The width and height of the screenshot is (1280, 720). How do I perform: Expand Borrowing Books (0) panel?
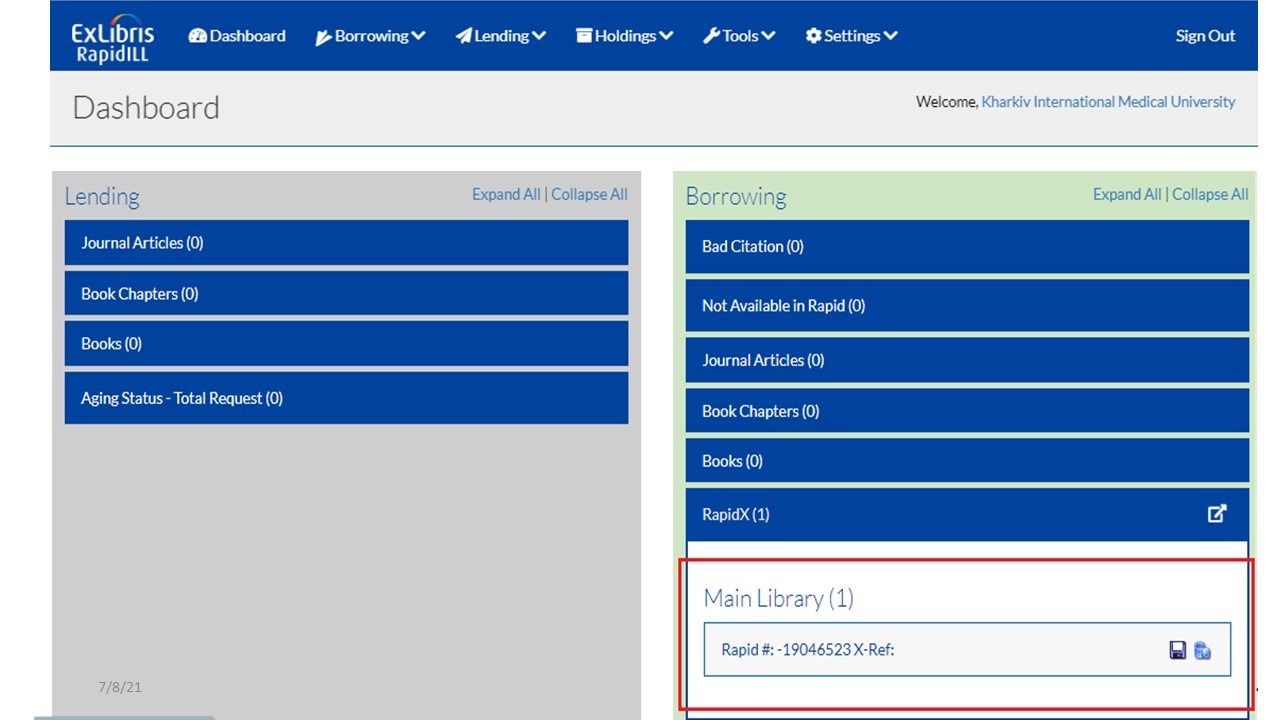967,461
